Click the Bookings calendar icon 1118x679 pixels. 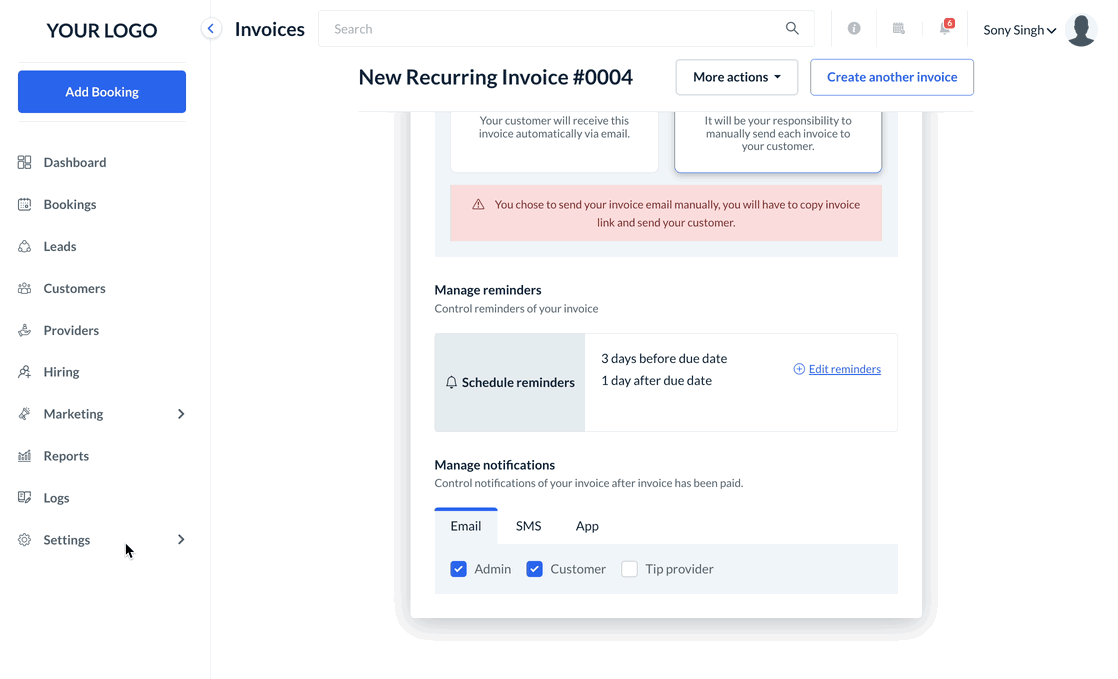[x=24, y=205]
